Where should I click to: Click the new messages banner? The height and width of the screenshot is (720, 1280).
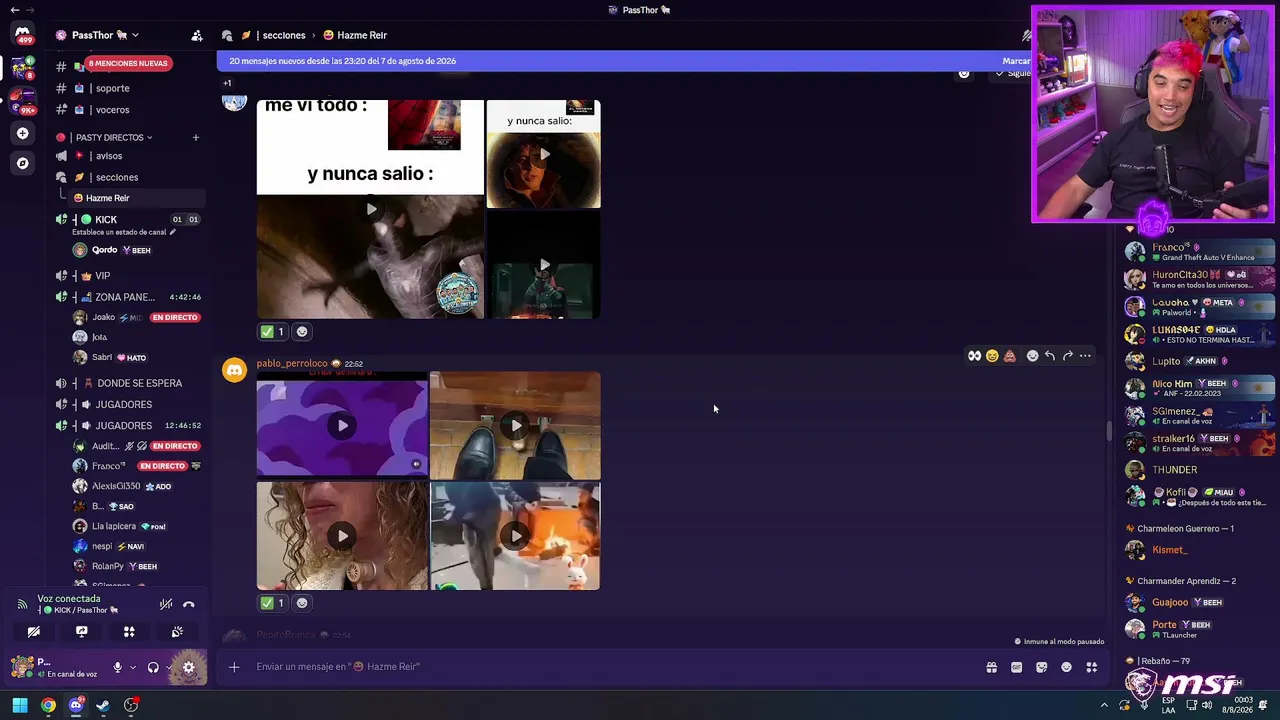(624, 61)
